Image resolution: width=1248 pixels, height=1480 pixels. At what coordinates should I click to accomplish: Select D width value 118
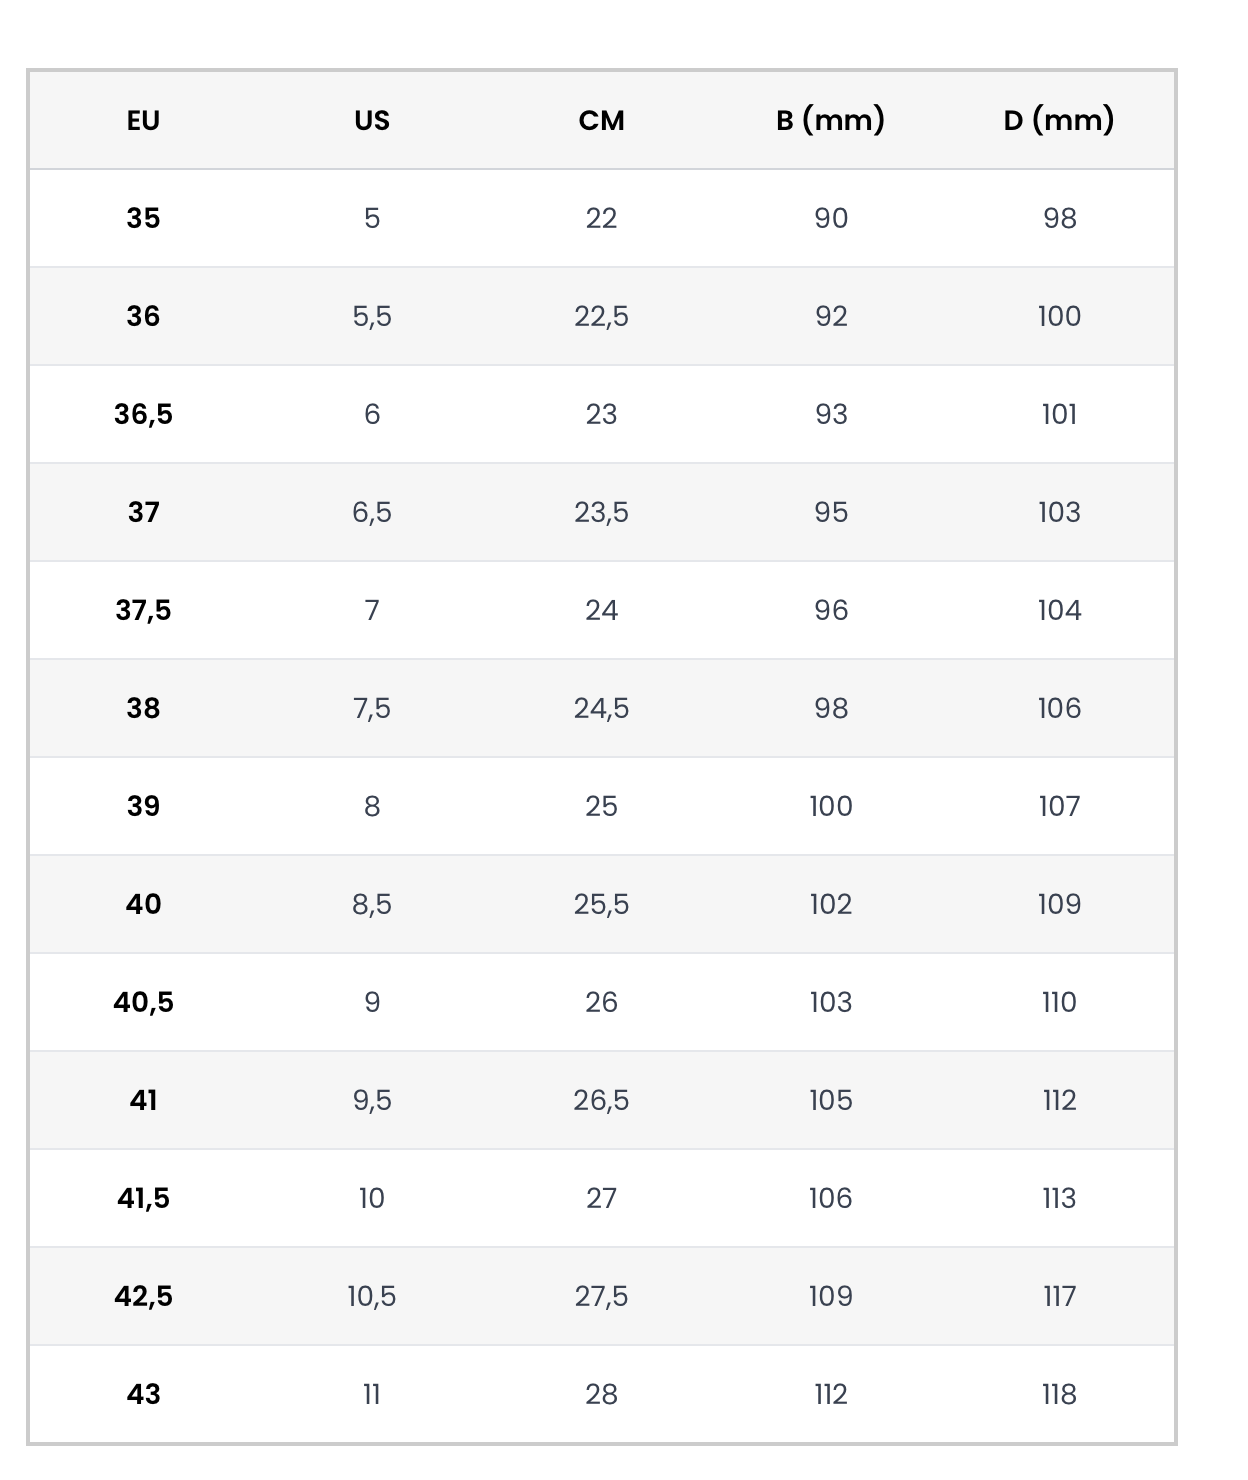coord(1059,1394)
